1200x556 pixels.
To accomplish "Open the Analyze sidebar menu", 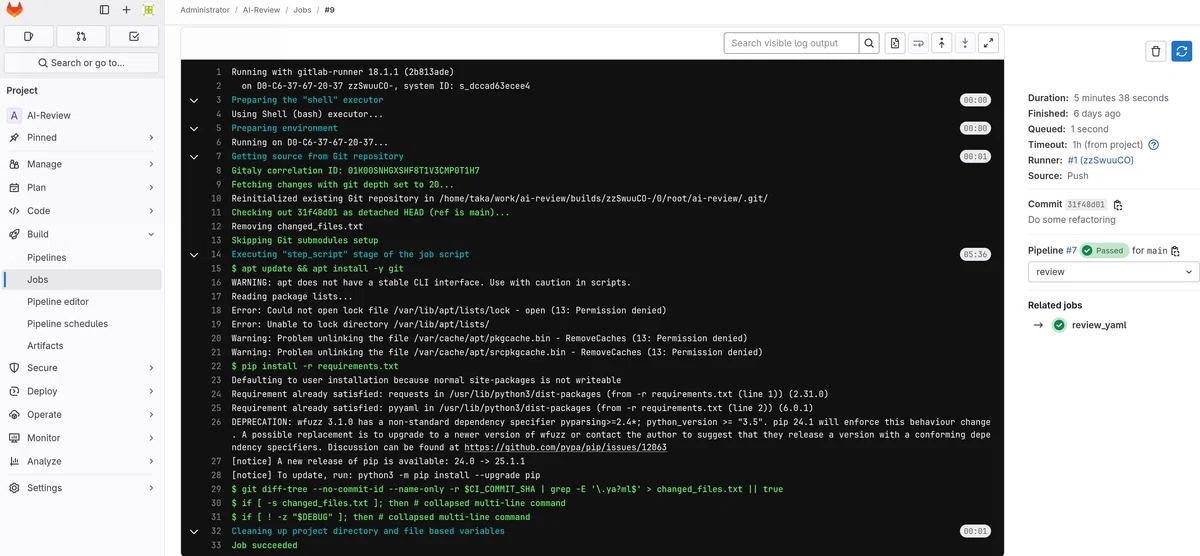I will [x=82, y=461].
